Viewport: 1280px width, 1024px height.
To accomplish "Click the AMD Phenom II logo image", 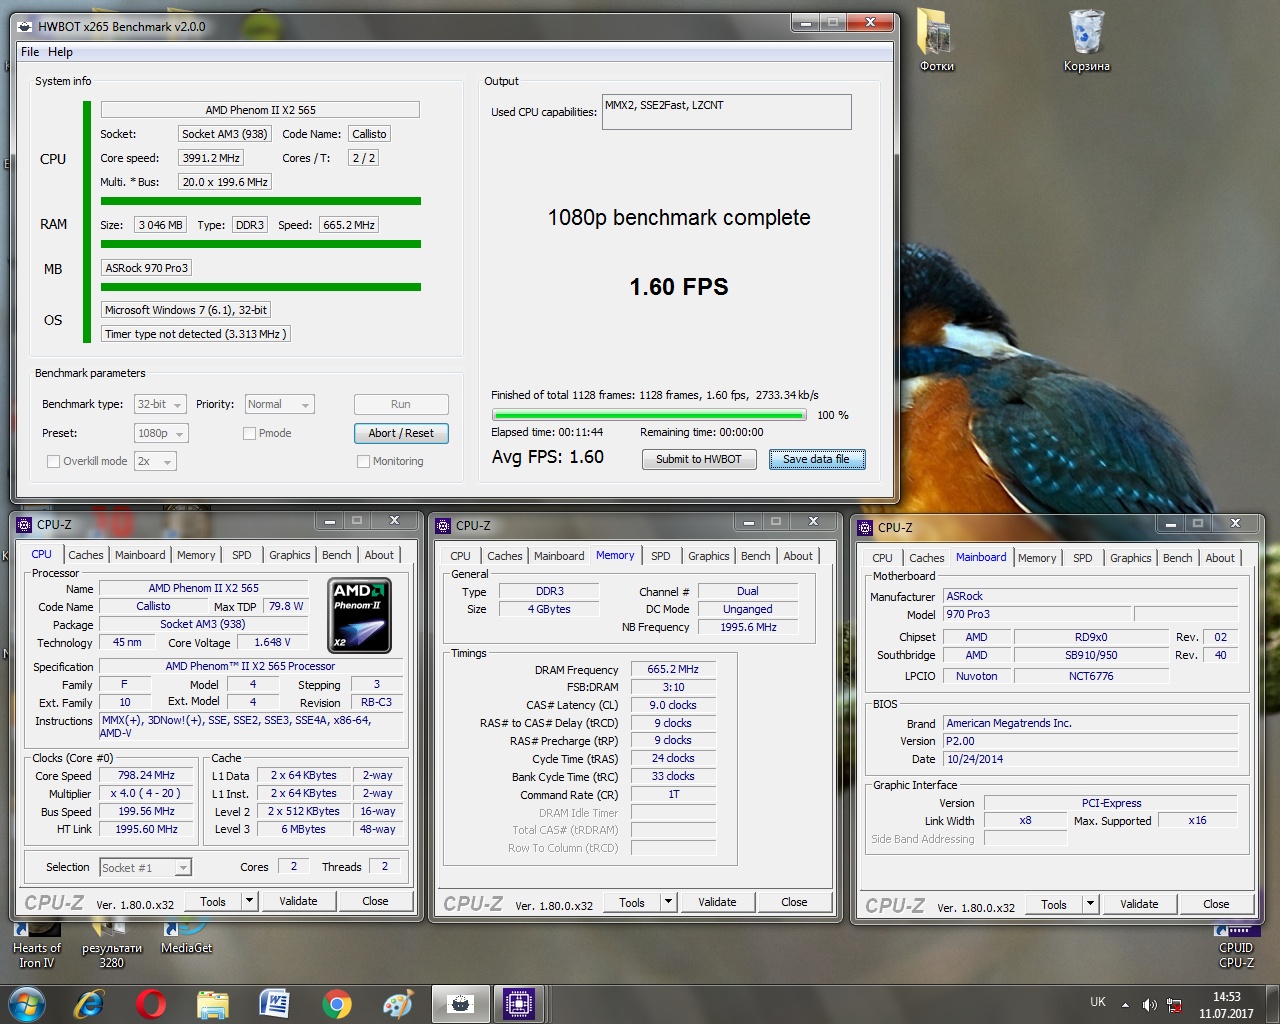I will (x=360, y=615).
